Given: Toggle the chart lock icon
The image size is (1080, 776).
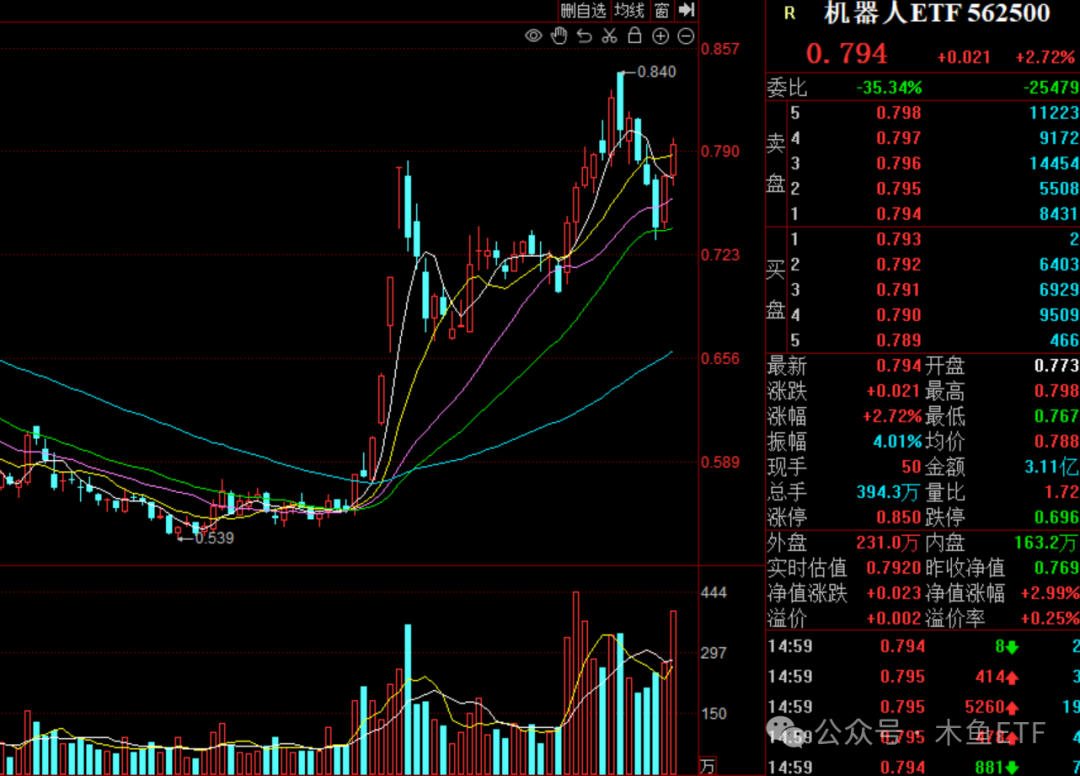Looking at the screenshot, I should click(x=634, y=36).
